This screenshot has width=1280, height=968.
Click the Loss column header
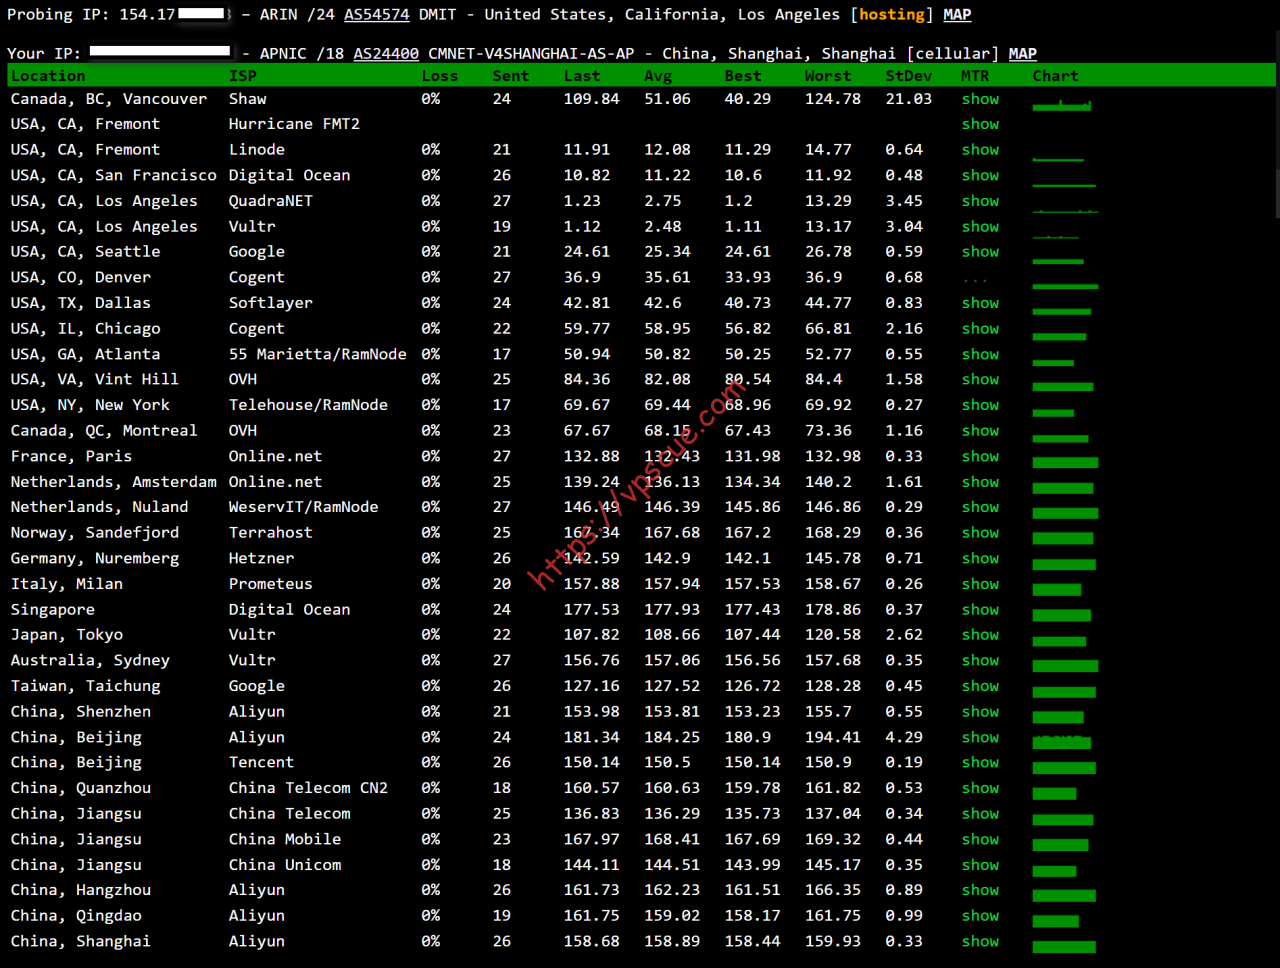point(440,76)
